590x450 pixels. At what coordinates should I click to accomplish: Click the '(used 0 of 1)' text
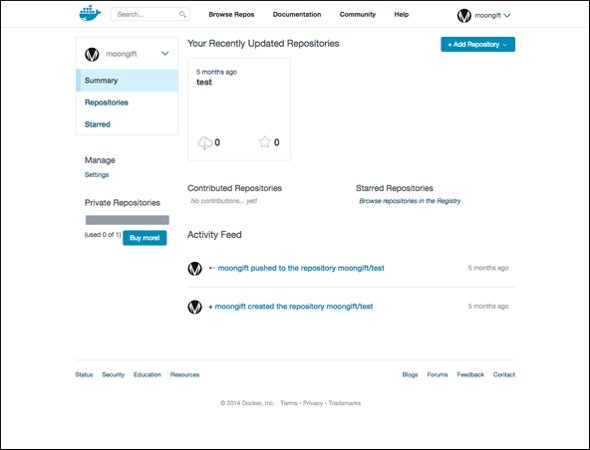point(102,235)
